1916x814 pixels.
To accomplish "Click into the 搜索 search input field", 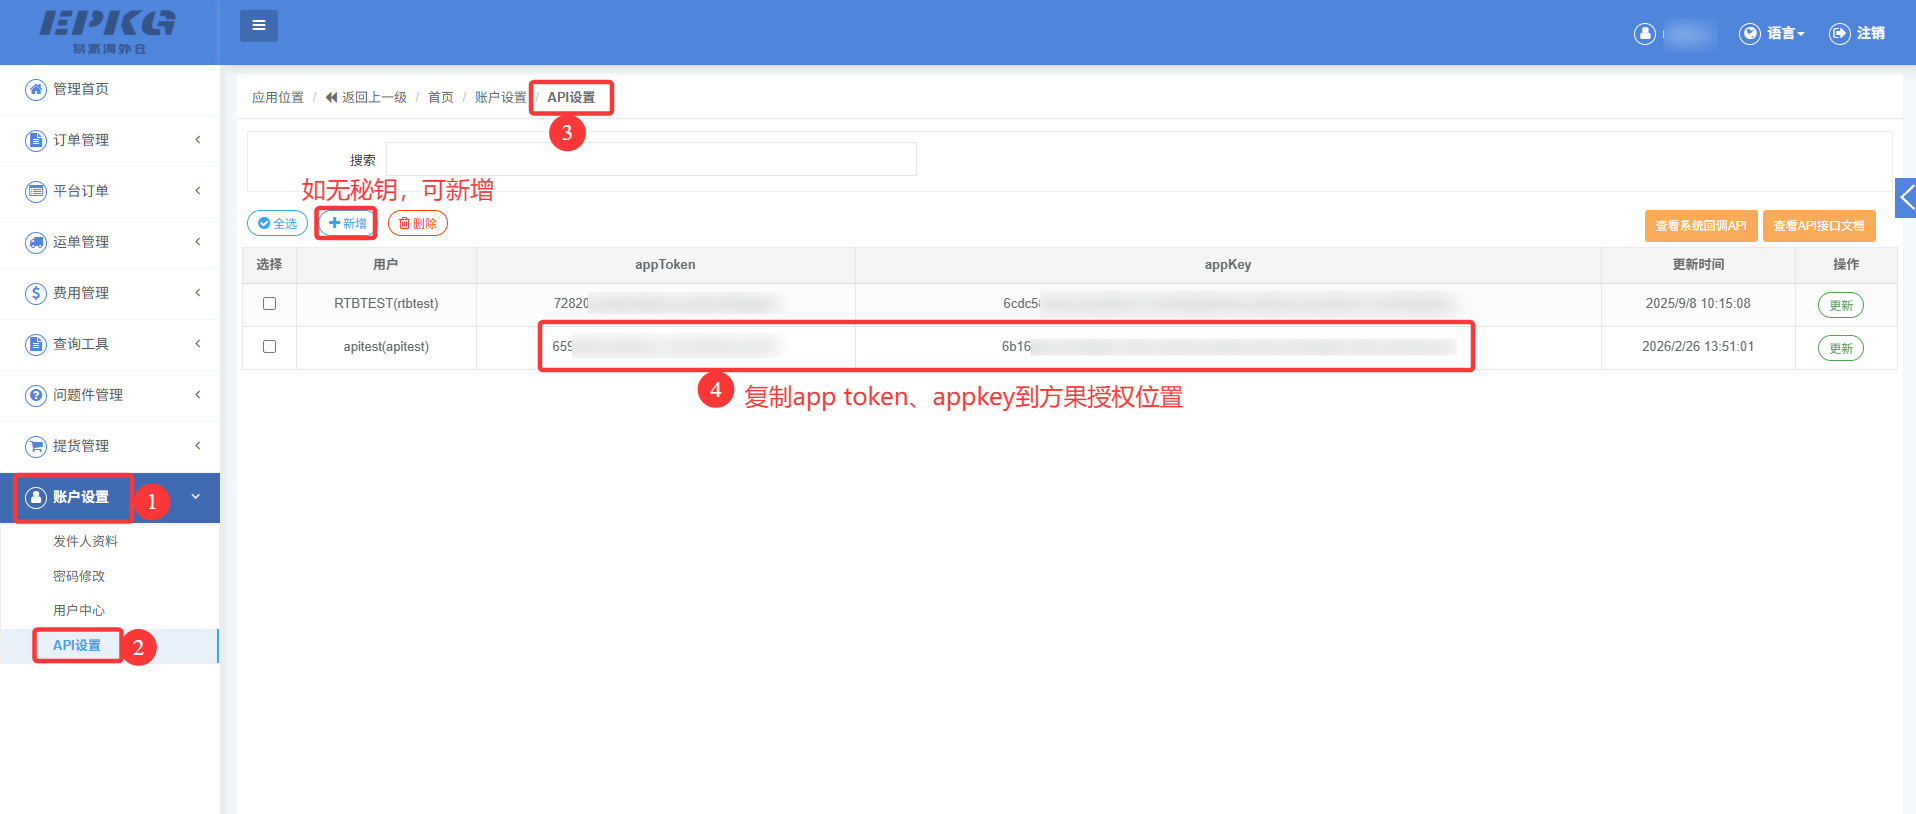I will 651,159.
